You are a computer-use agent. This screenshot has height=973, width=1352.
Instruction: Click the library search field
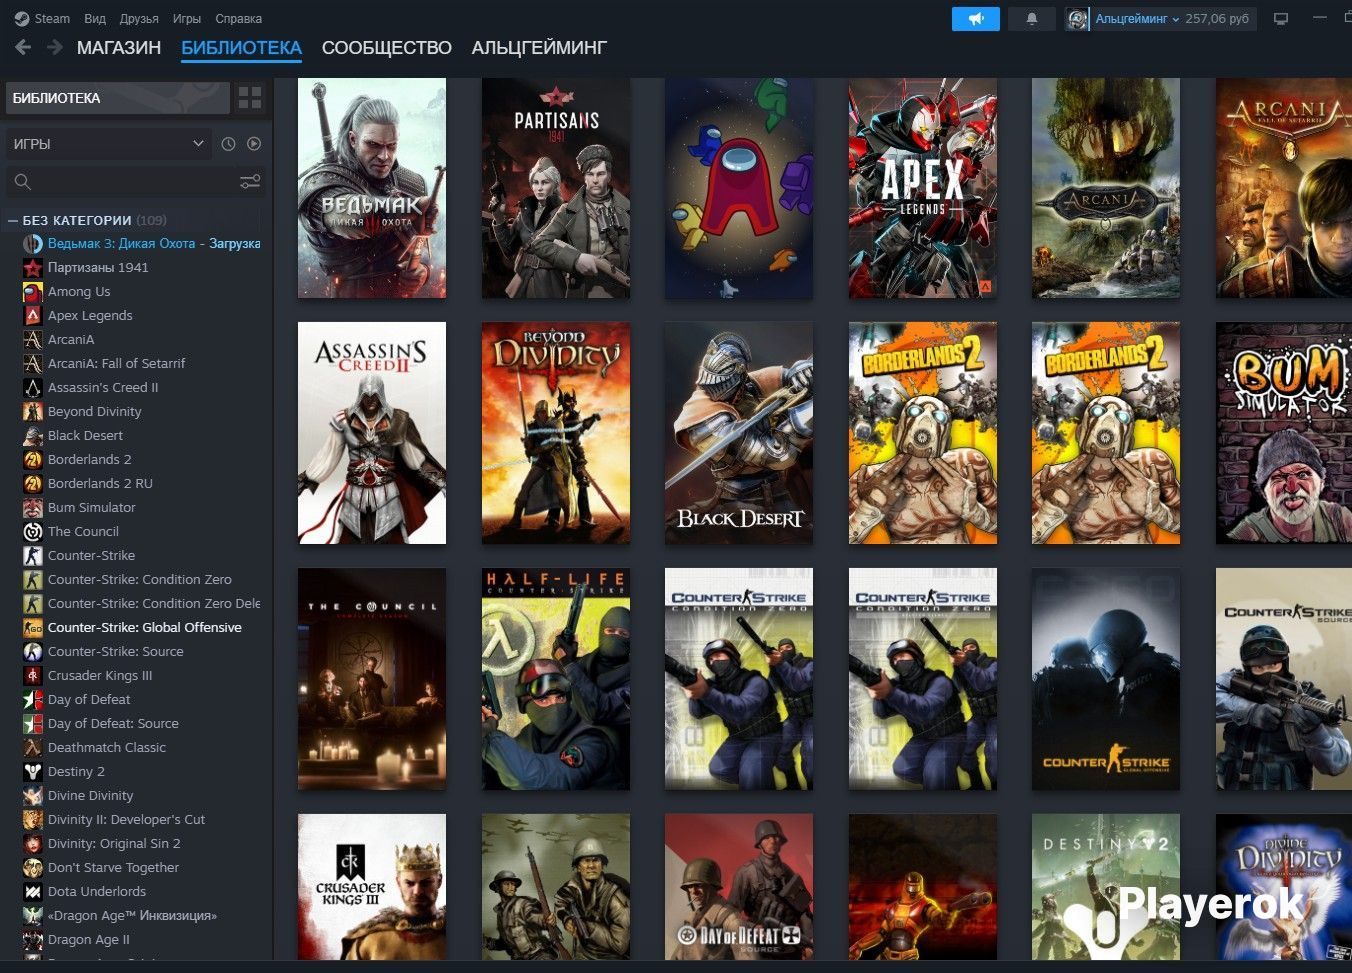136,182
